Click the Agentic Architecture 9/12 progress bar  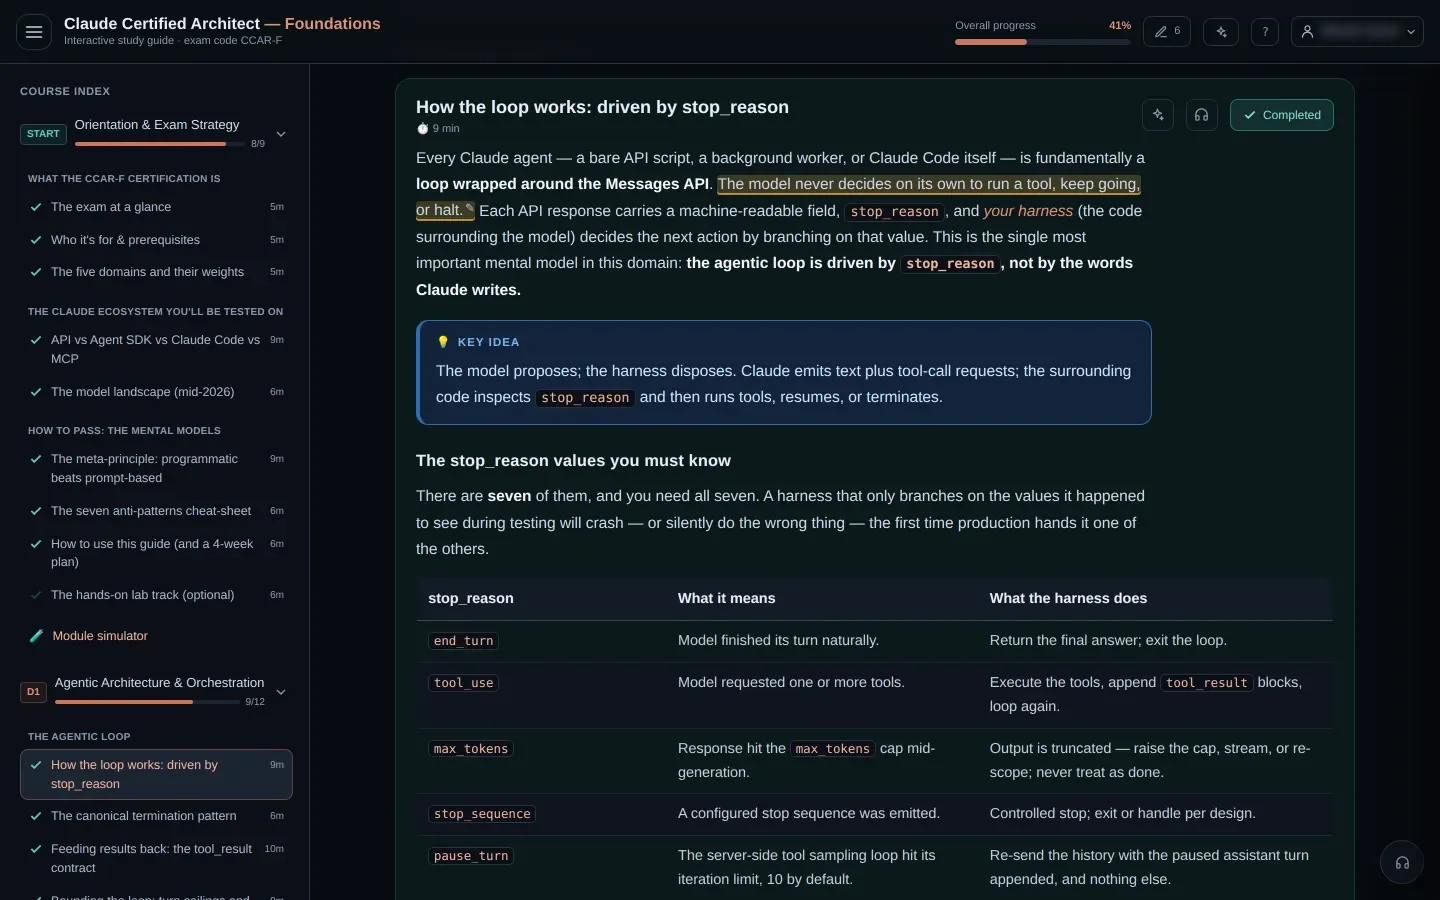click(x=147, y=702)
